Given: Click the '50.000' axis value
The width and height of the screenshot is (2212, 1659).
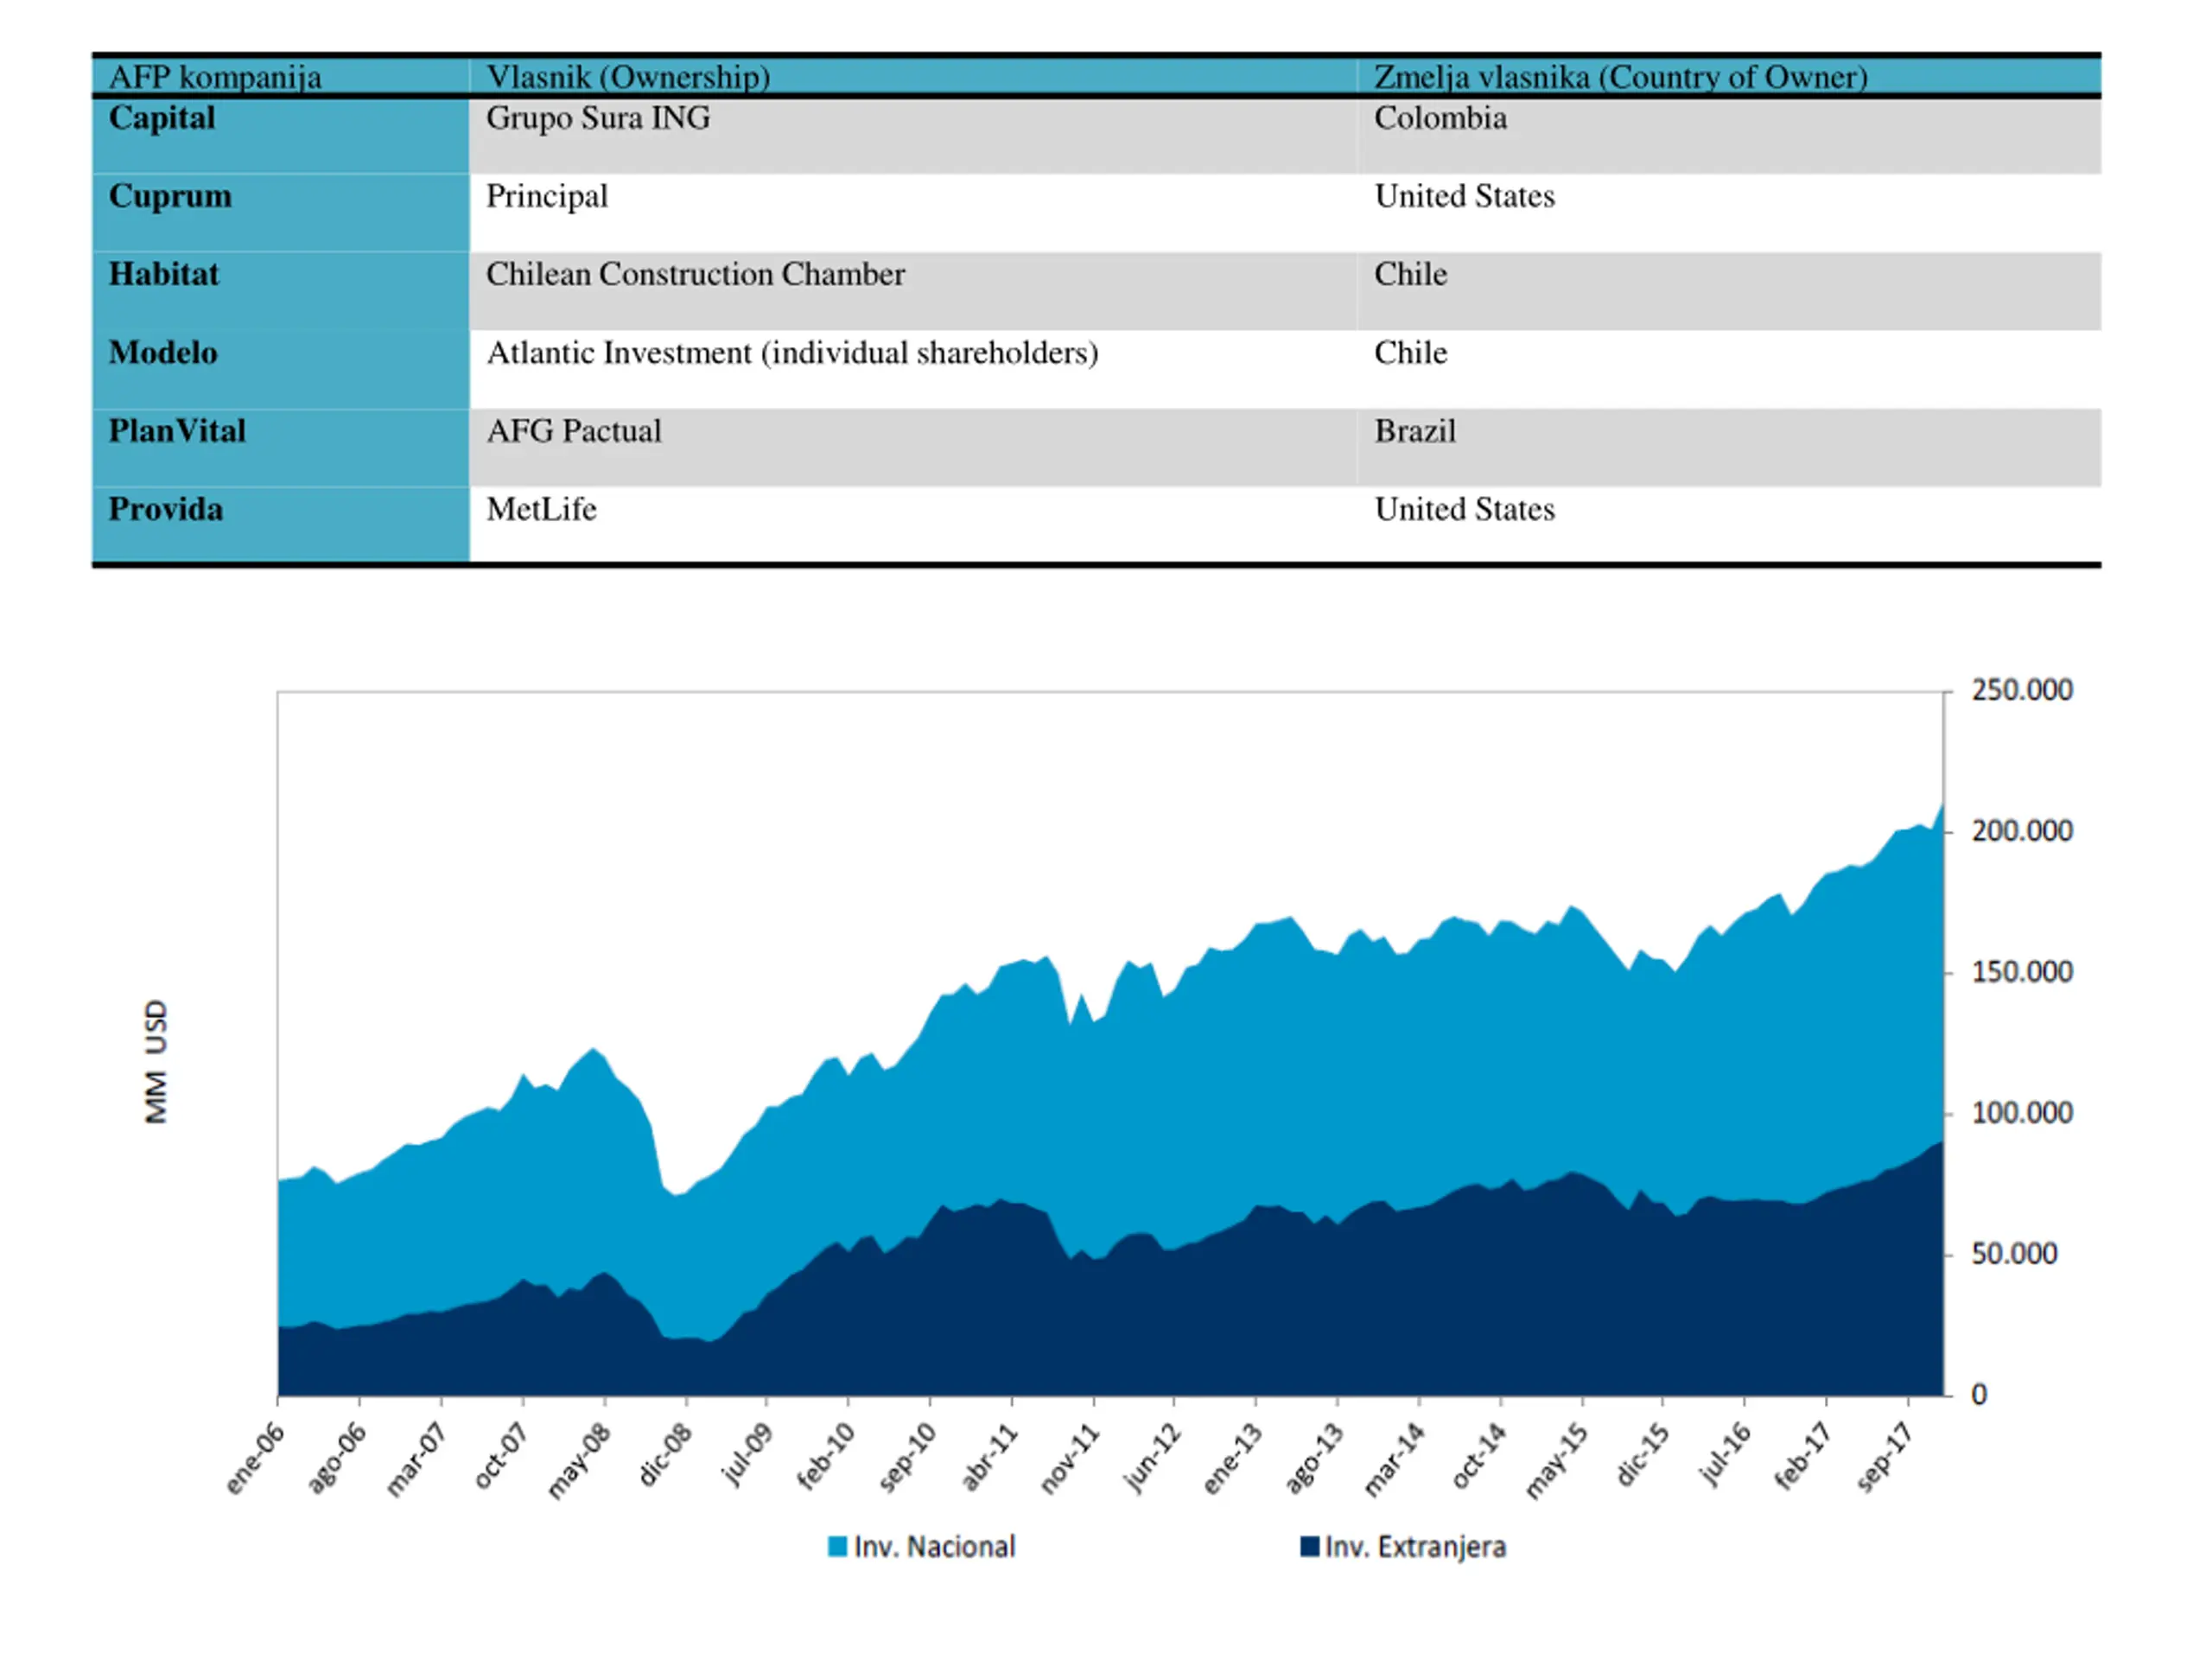Looking at the screenshot, I should click(2013, 1254).
